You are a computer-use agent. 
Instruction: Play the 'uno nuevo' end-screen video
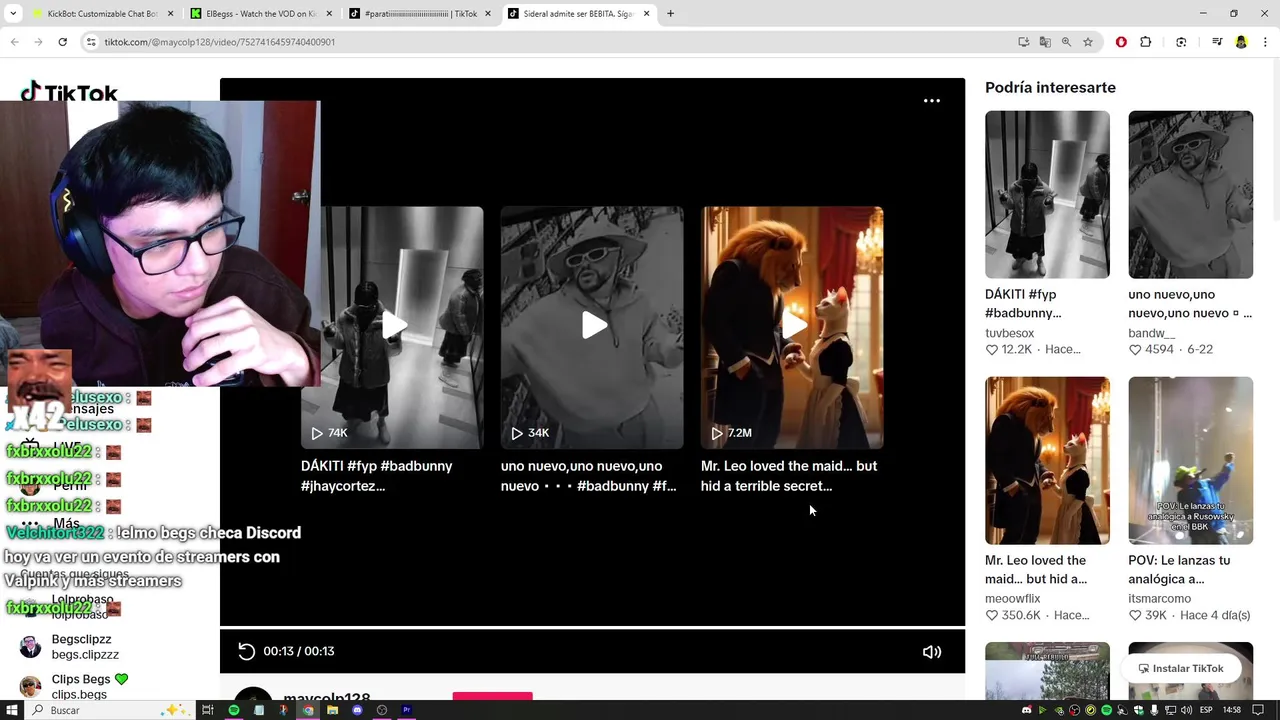pyautogui.click(x=592, y=327)
